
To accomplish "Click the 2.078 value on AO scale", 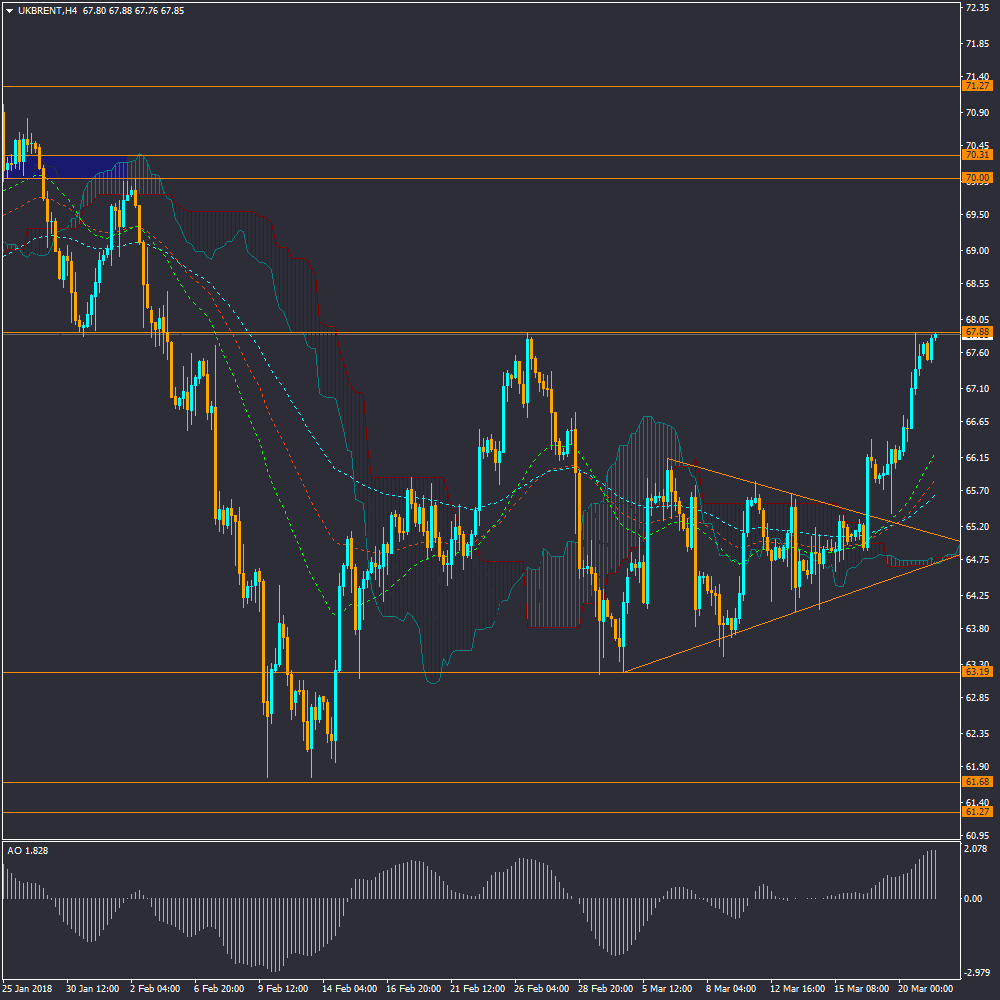I will [975, 848].
